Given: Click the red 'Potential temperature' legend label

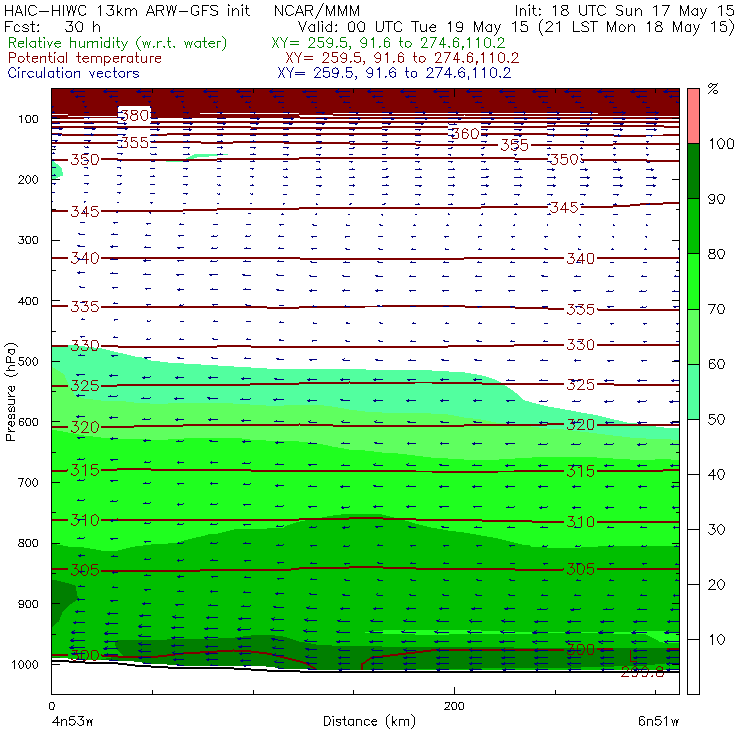Looking at the screenshot, I should [84, 58].
